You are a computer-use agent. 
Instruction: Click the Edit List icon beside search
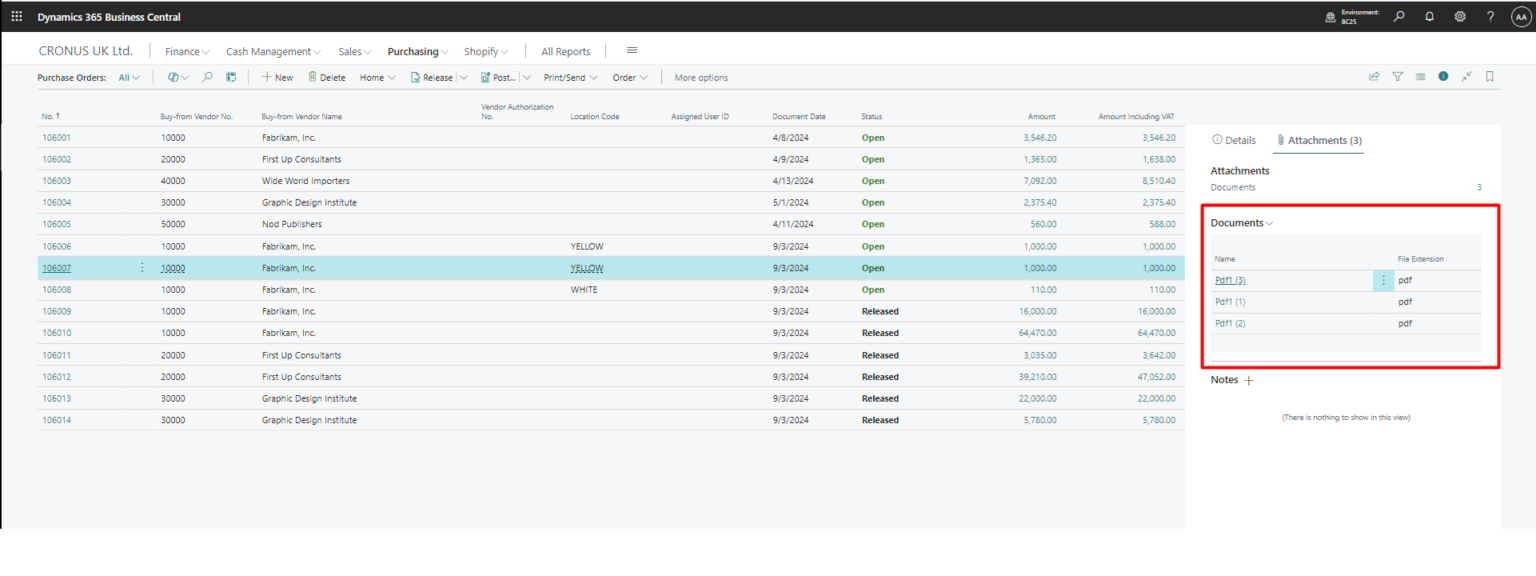[x=231, y=77]
